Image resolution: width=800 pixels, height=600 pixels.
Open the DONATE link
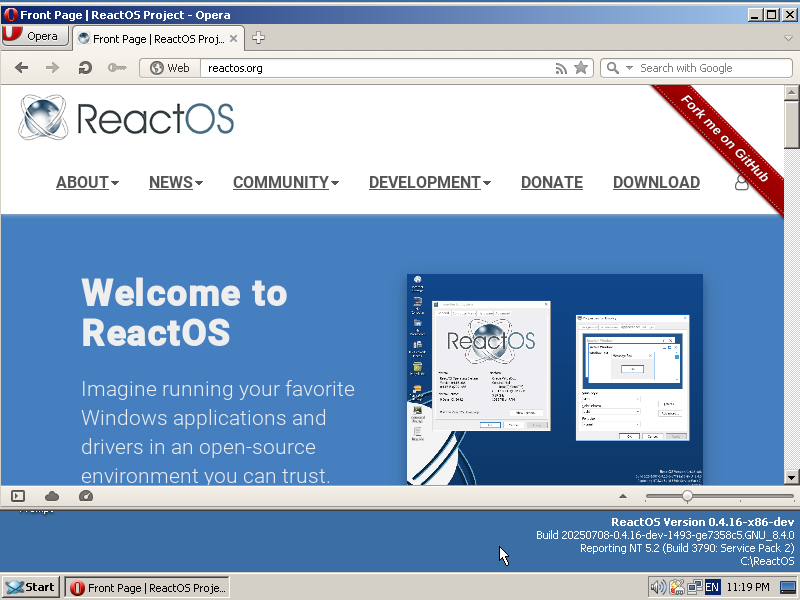[552, 182]
